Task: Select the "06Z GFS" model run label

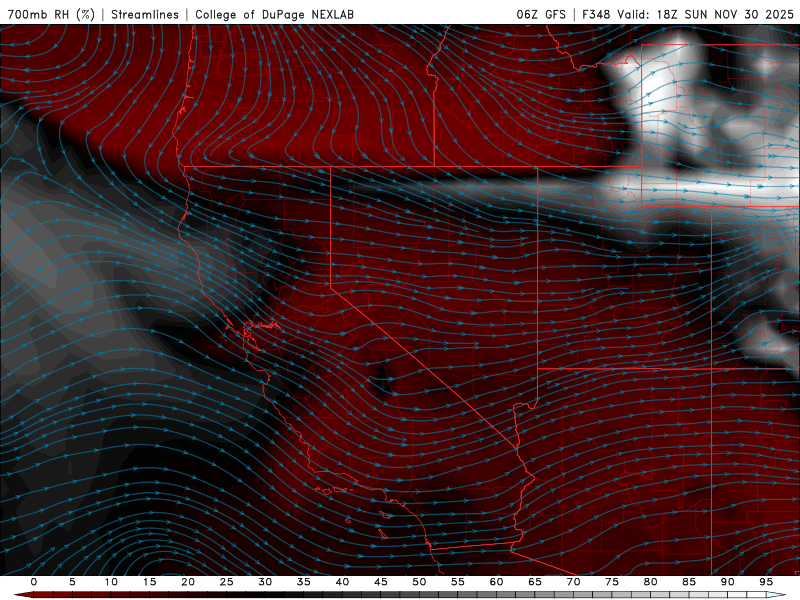Action: 541,14
